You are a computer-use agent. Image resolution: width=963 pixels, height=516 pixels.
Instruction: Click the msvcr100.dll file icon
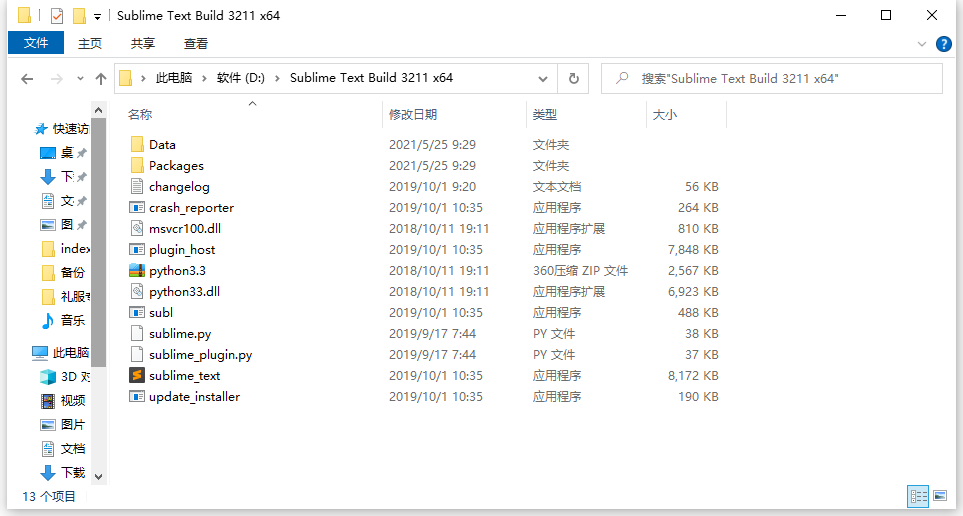point(137,229)
